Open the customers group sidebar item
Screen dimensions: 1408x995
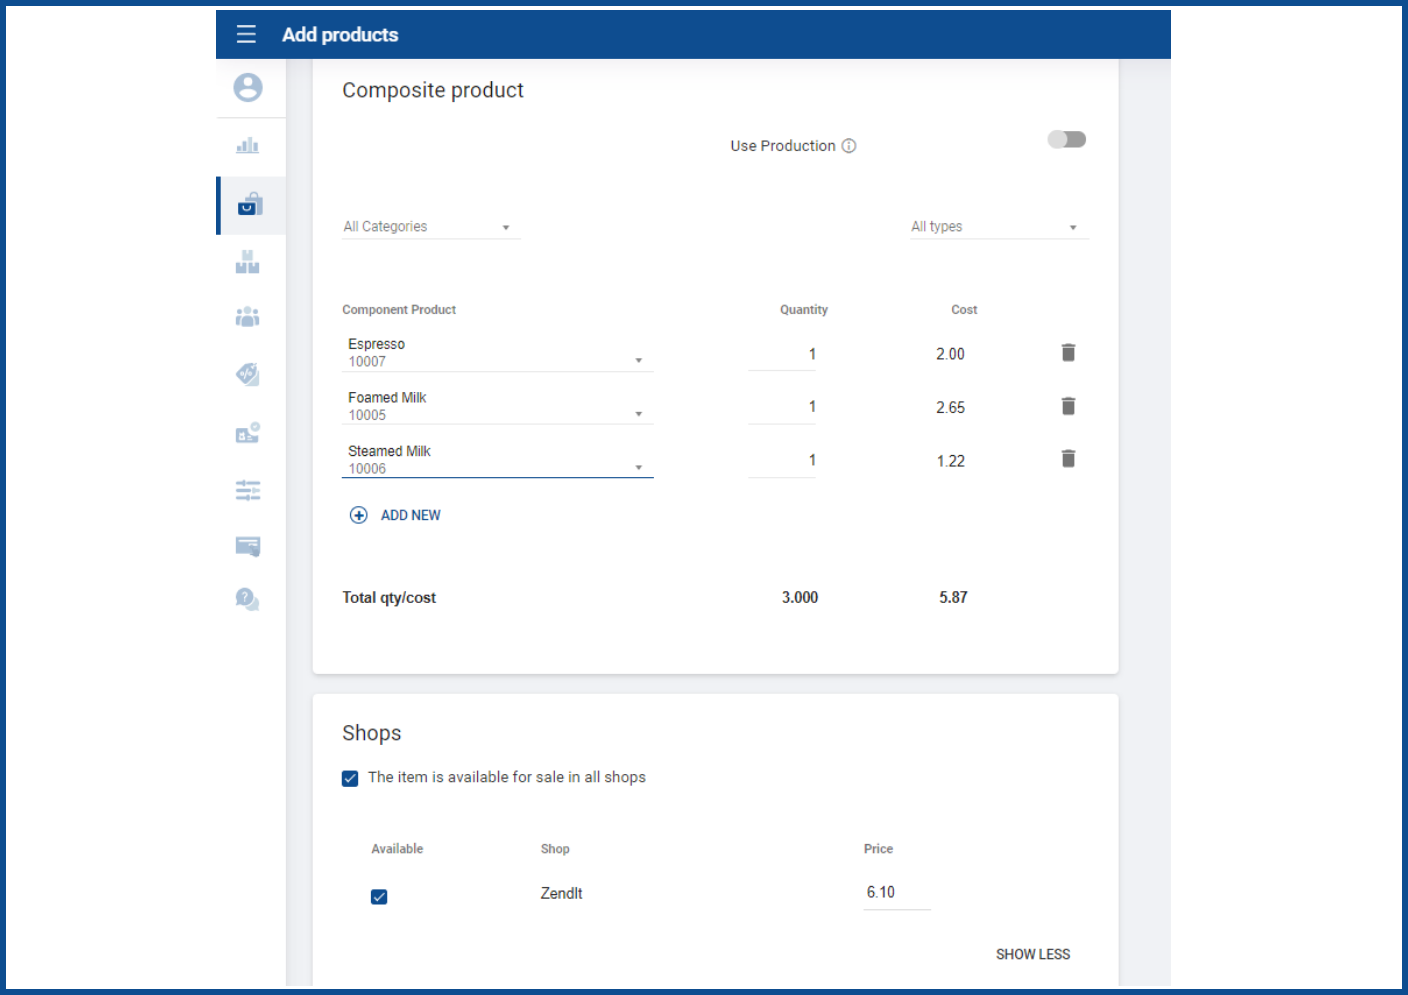(x=248, y=318)
